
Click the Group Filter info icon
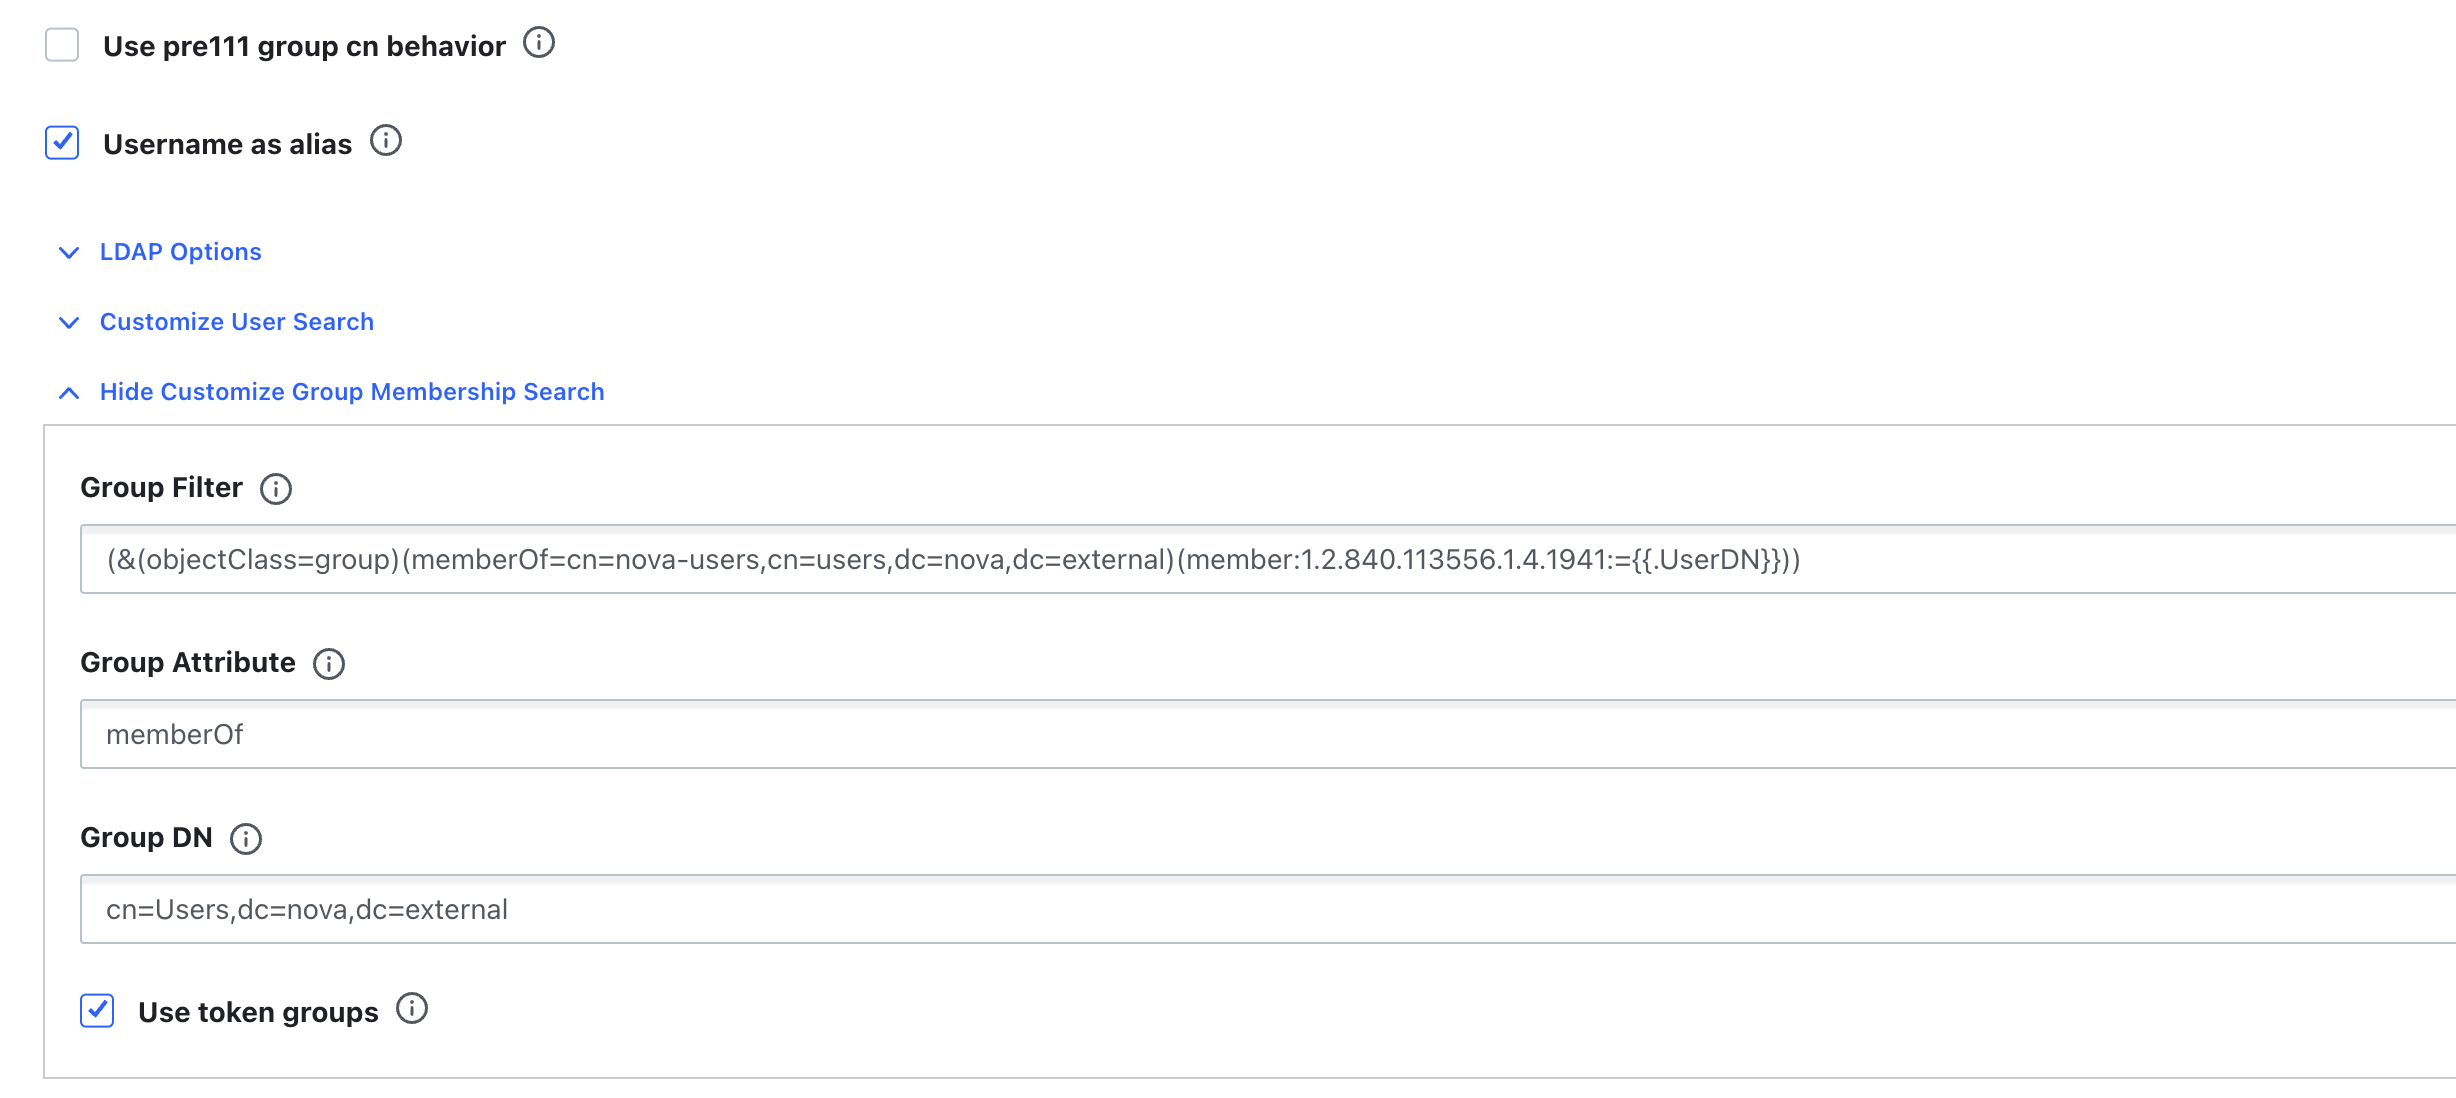(276, 489)
